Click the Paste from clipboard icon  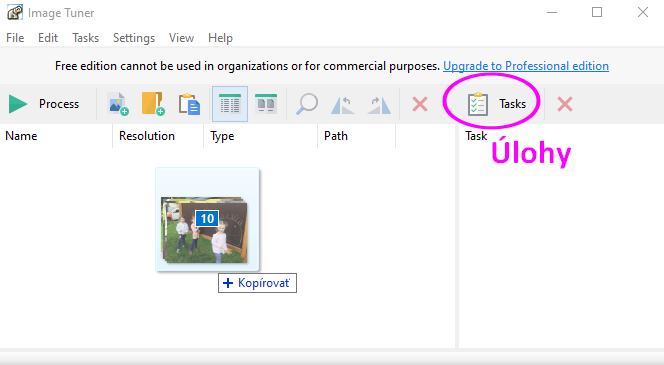[x=189, y=104]
